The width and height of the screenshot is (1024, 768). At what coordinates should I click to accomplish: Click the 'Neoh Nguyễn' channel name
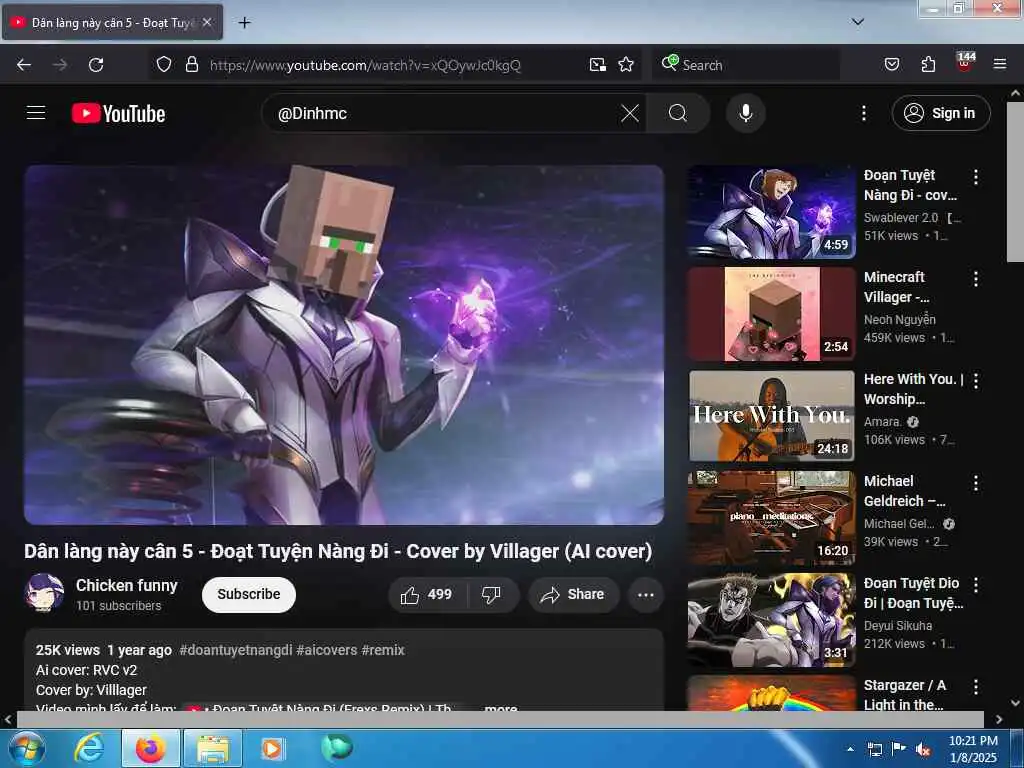click(x=899, y=319)
